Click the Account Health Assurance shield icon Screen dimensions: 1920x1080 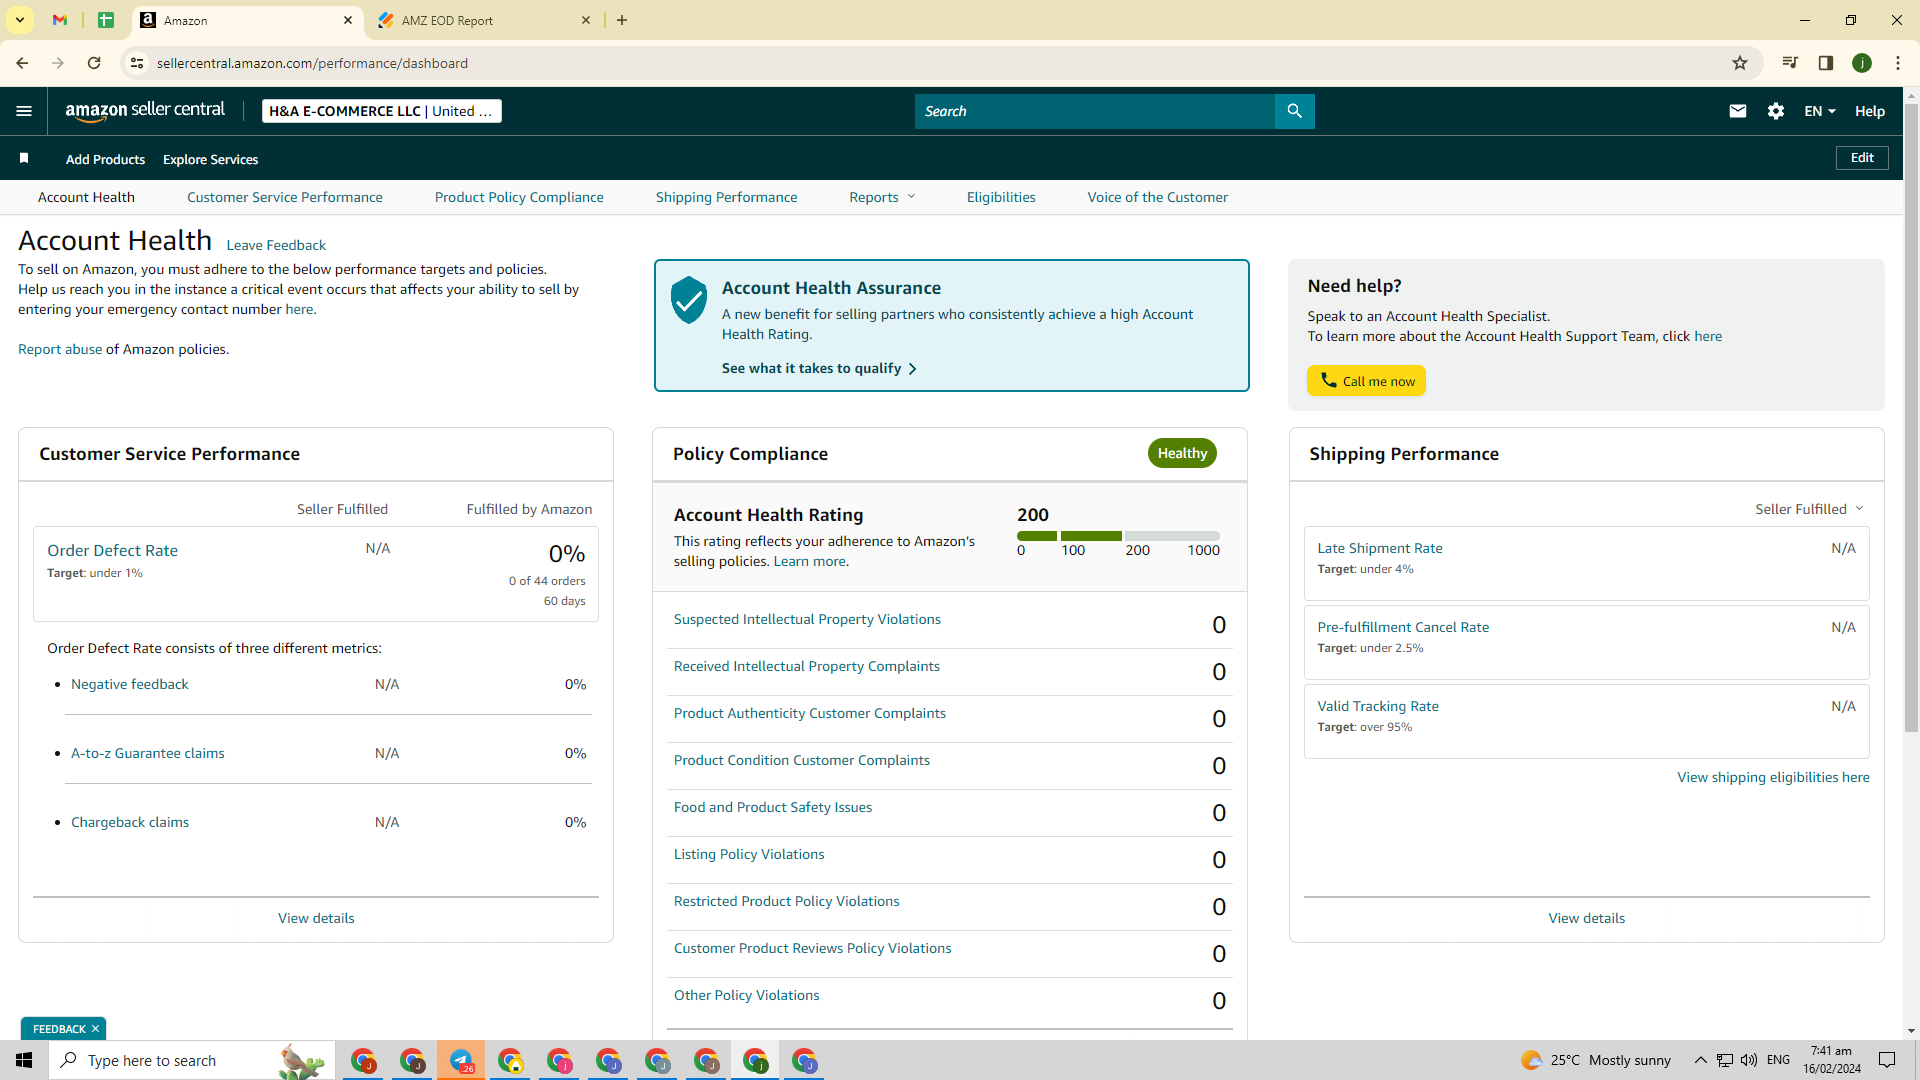pyautogui.click(x=689, y=299)
